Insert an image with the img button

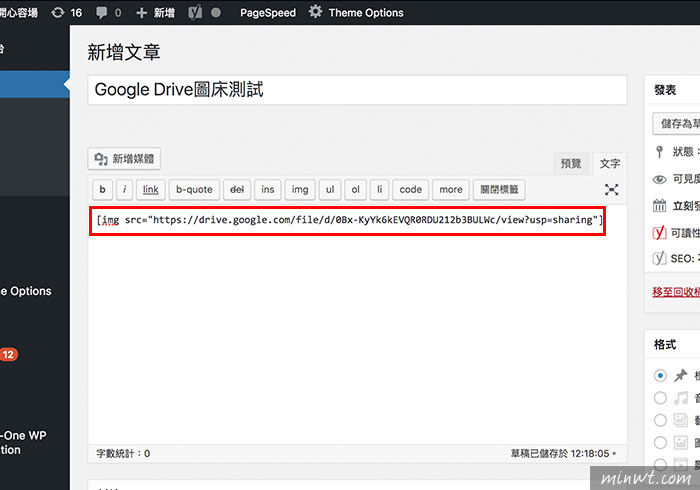pos(300,189)
